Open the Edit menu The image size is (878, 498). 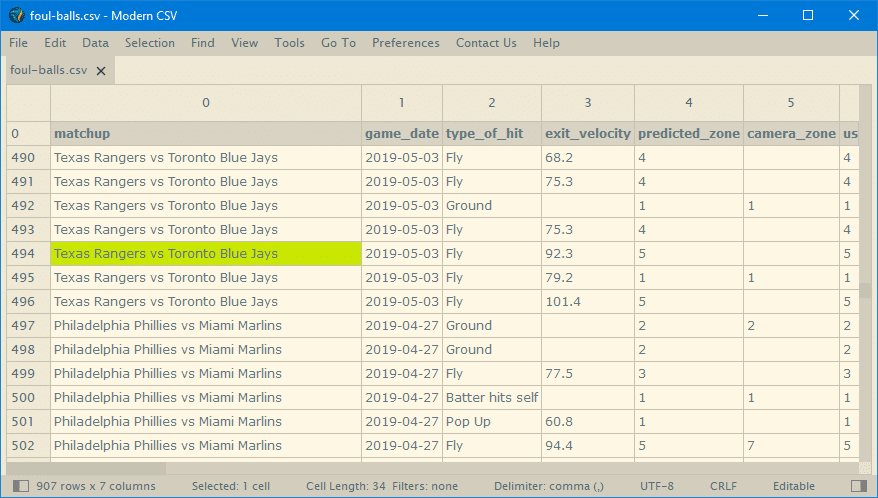pos(55,43)
